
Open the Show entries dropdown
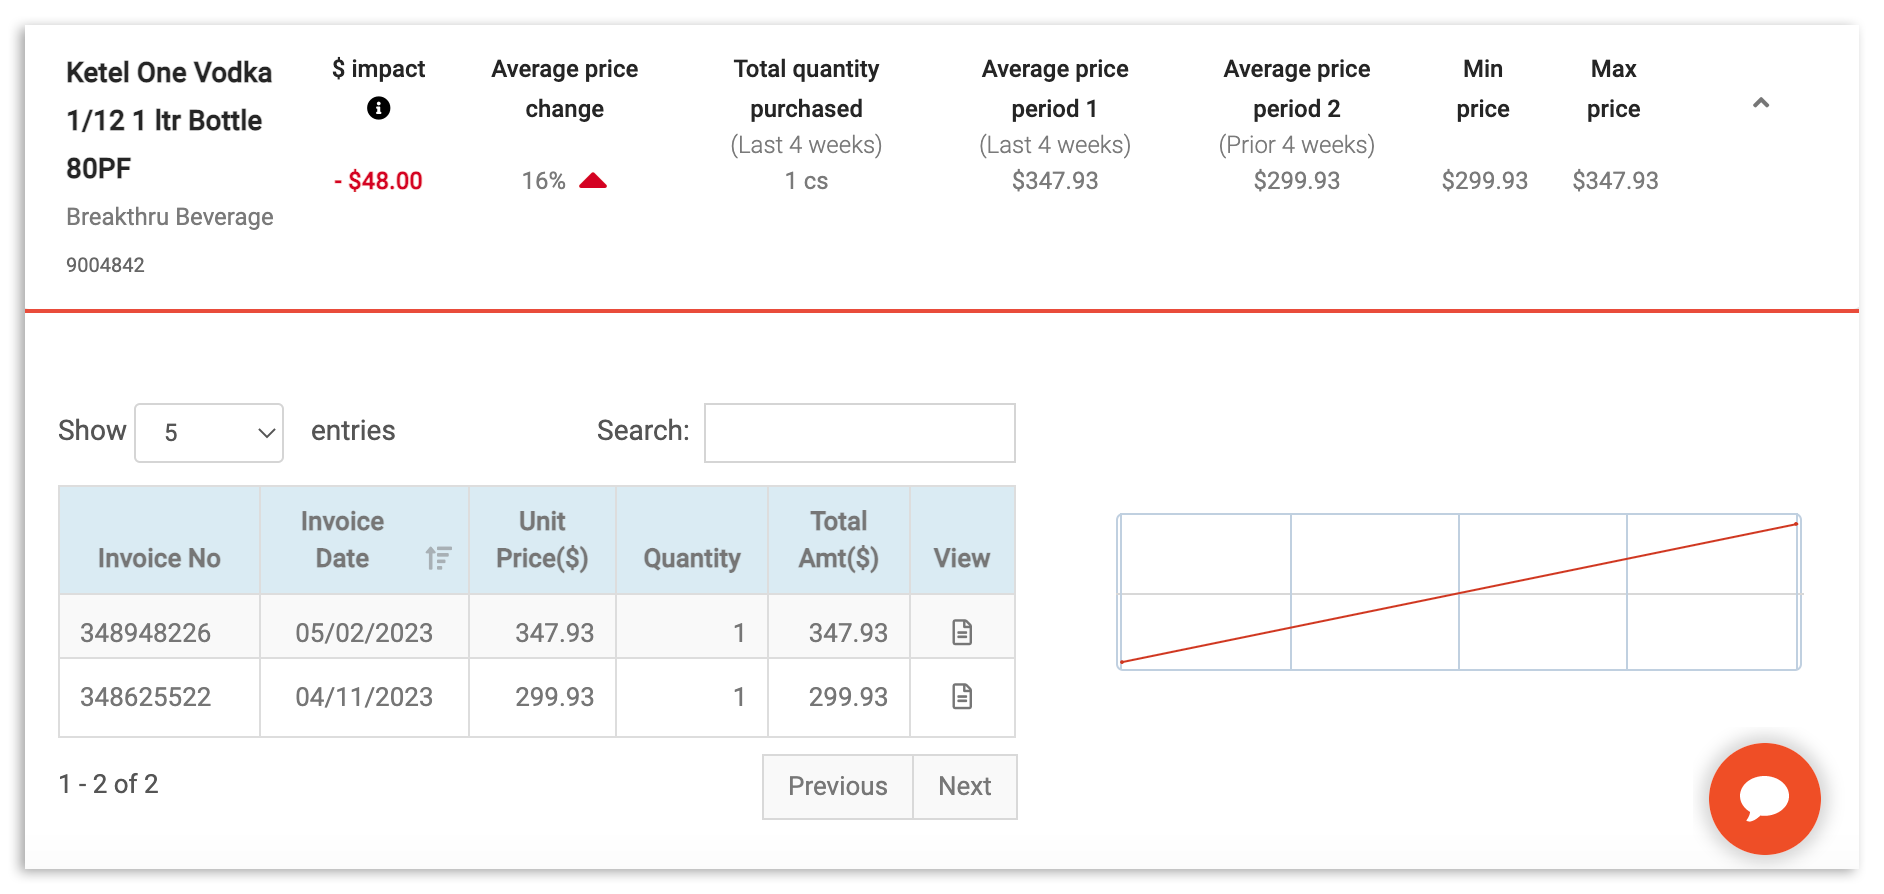tap(208, 432)
